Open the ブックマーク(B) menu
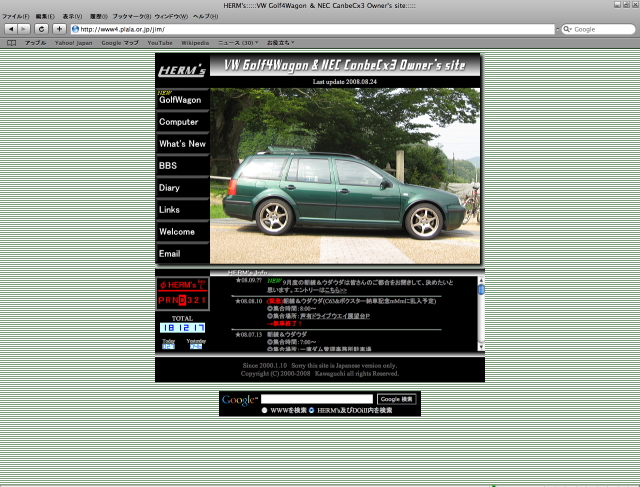 131,16
